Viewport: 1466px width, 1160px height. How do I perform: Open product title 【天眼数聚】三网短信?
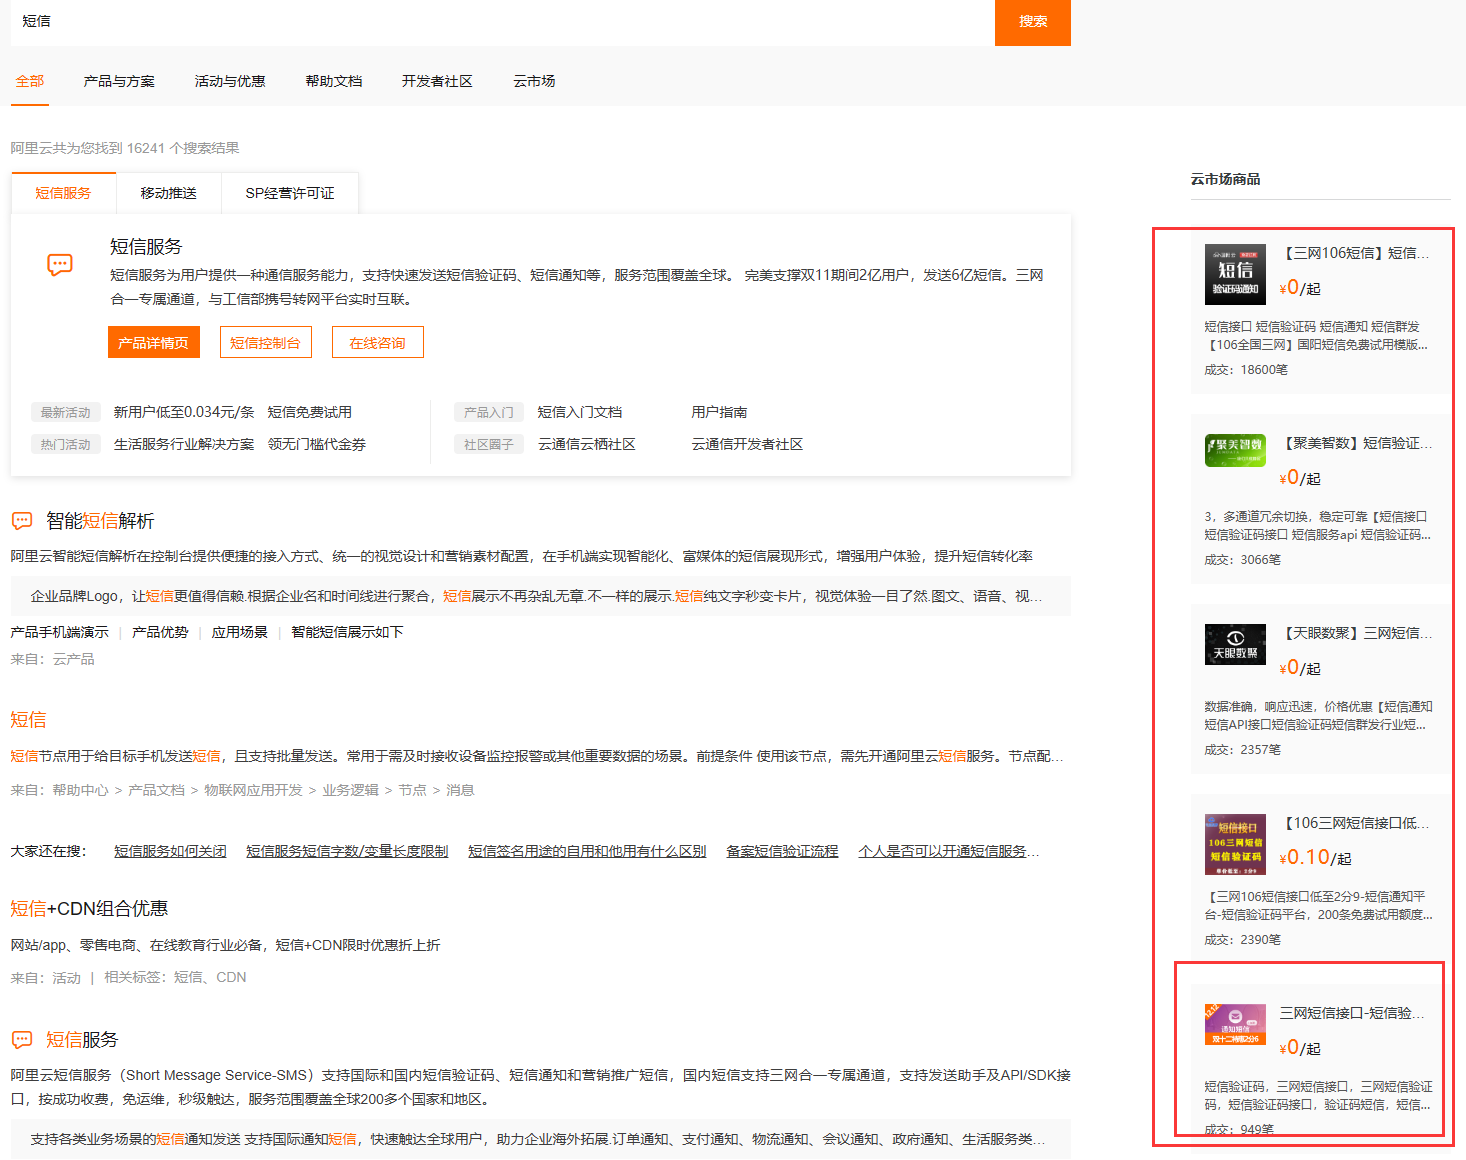pos(1356,633)
